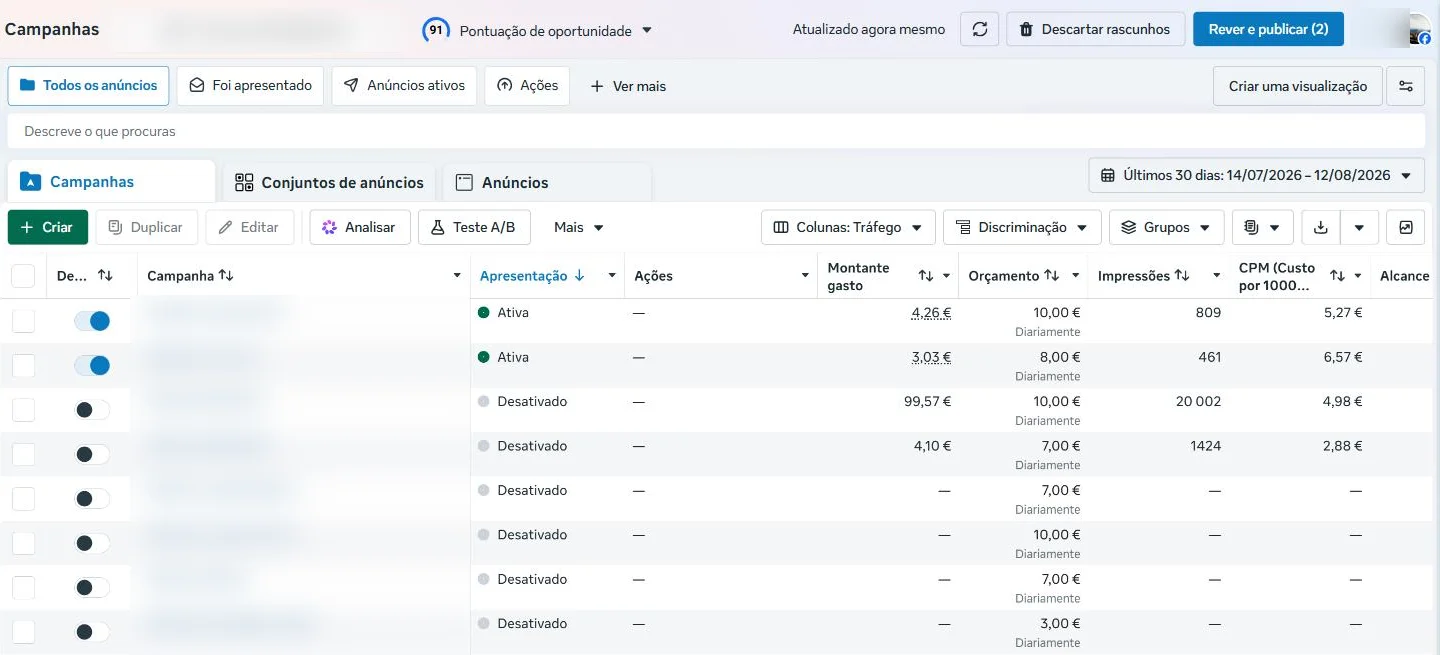Sort by Orçamento column arrows

pos(1052,276)
